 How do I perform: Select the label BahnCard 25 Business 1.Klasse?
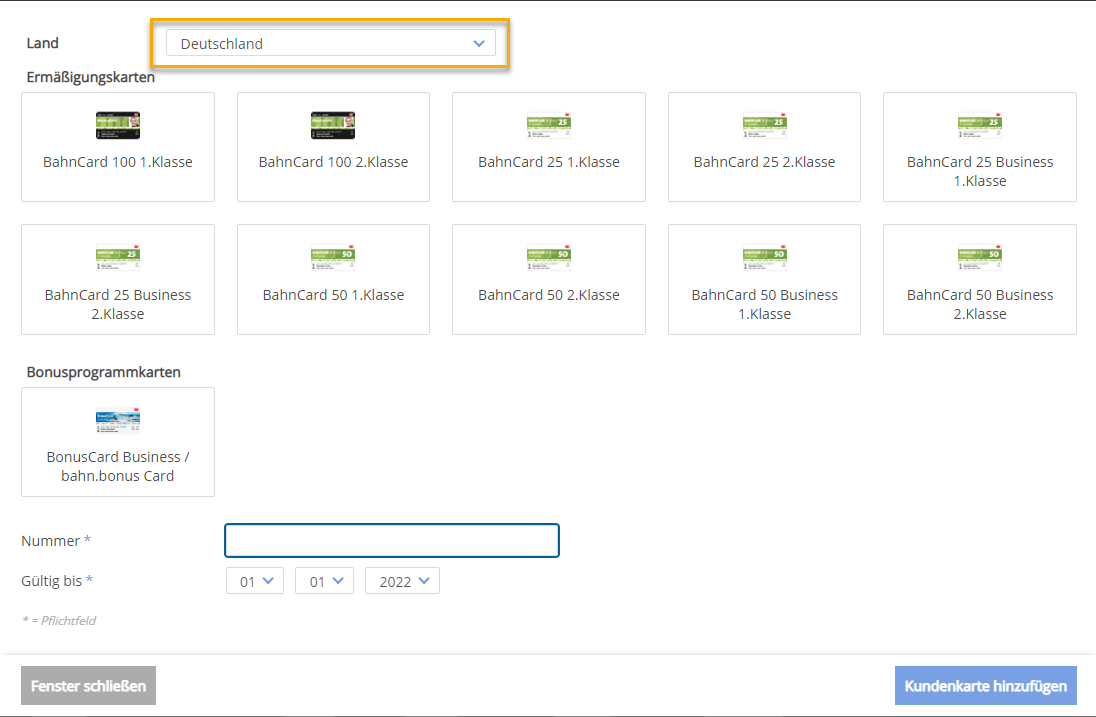980,171
